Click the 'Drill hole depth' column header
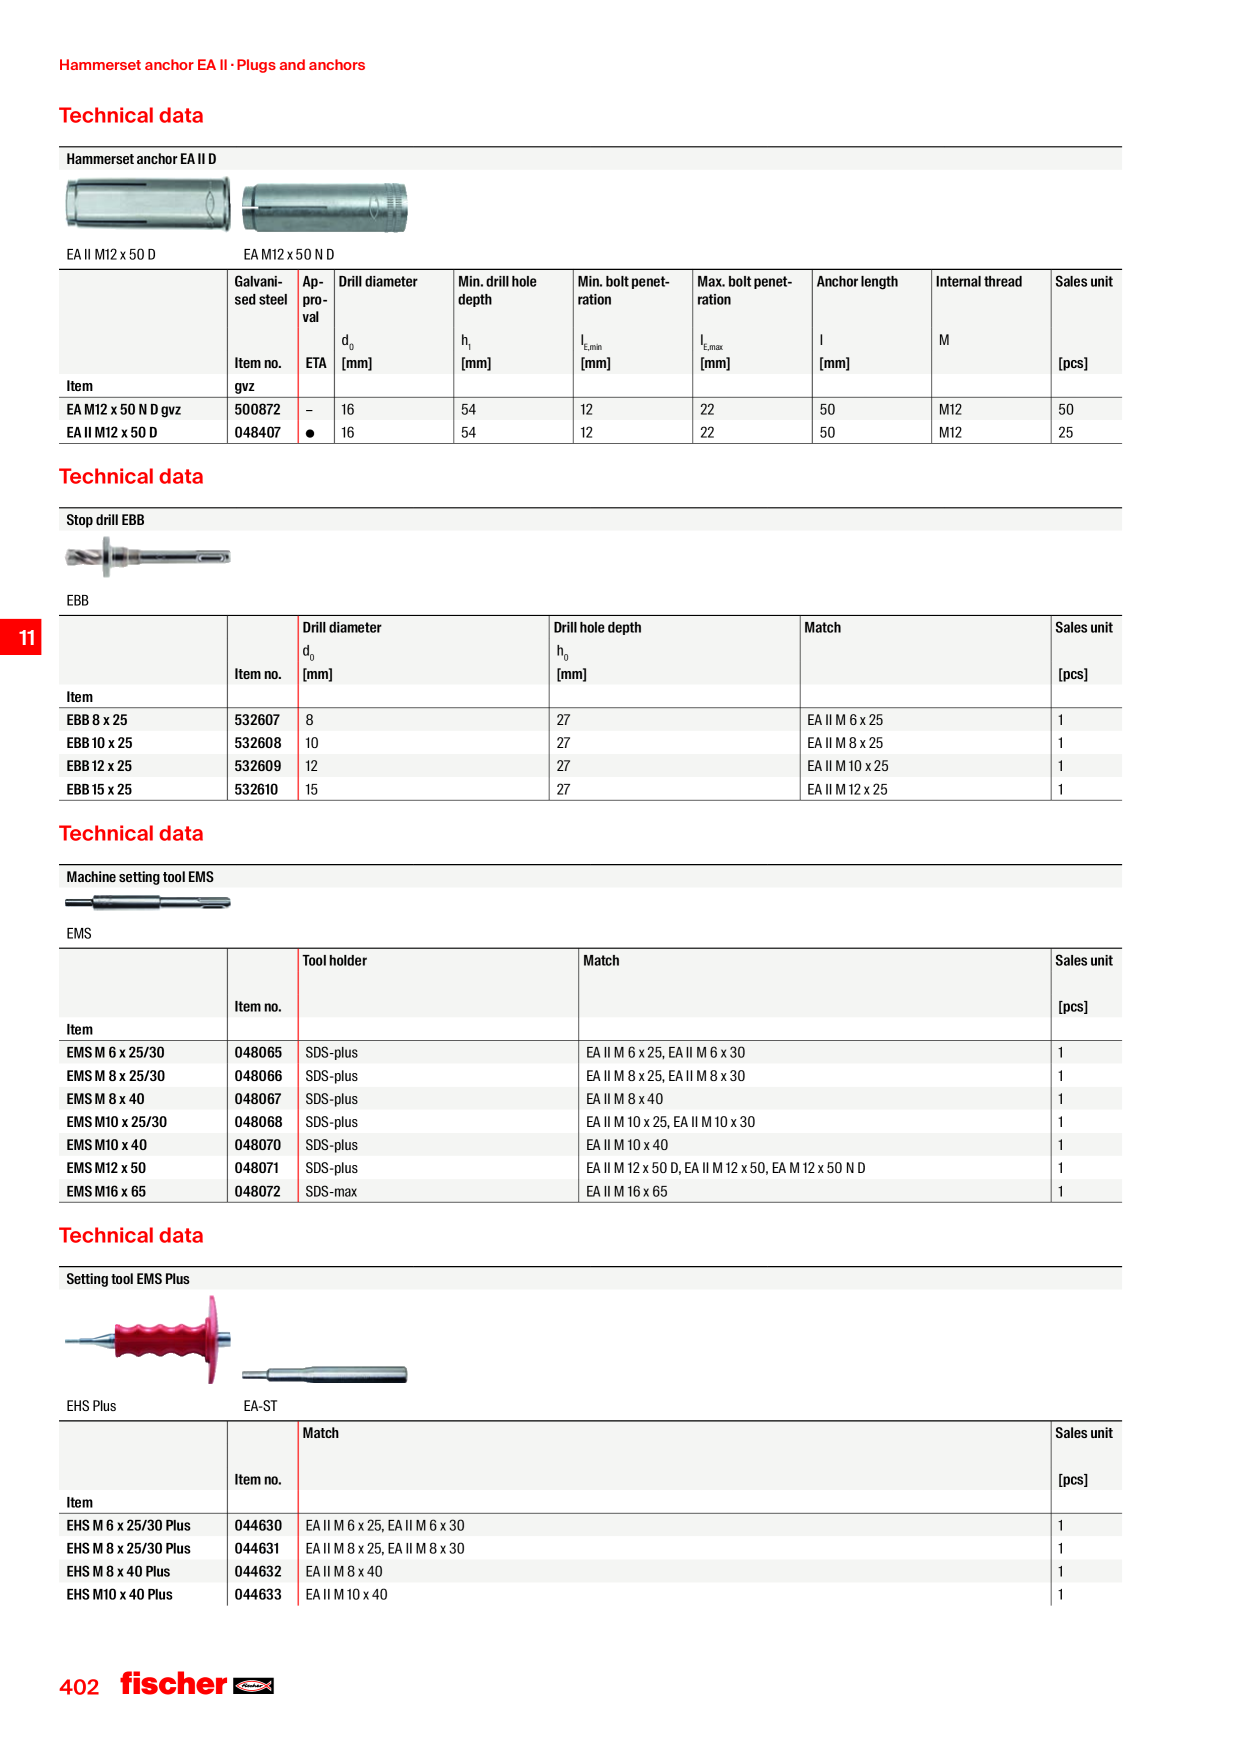 coord(598,628)
